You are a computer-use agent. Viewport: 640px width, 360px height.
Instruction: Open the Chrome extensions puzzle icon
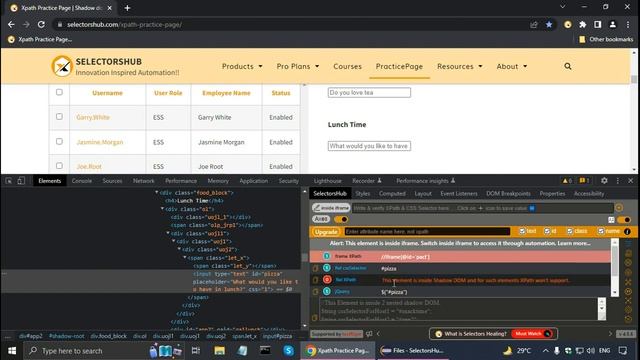point(582,24)
